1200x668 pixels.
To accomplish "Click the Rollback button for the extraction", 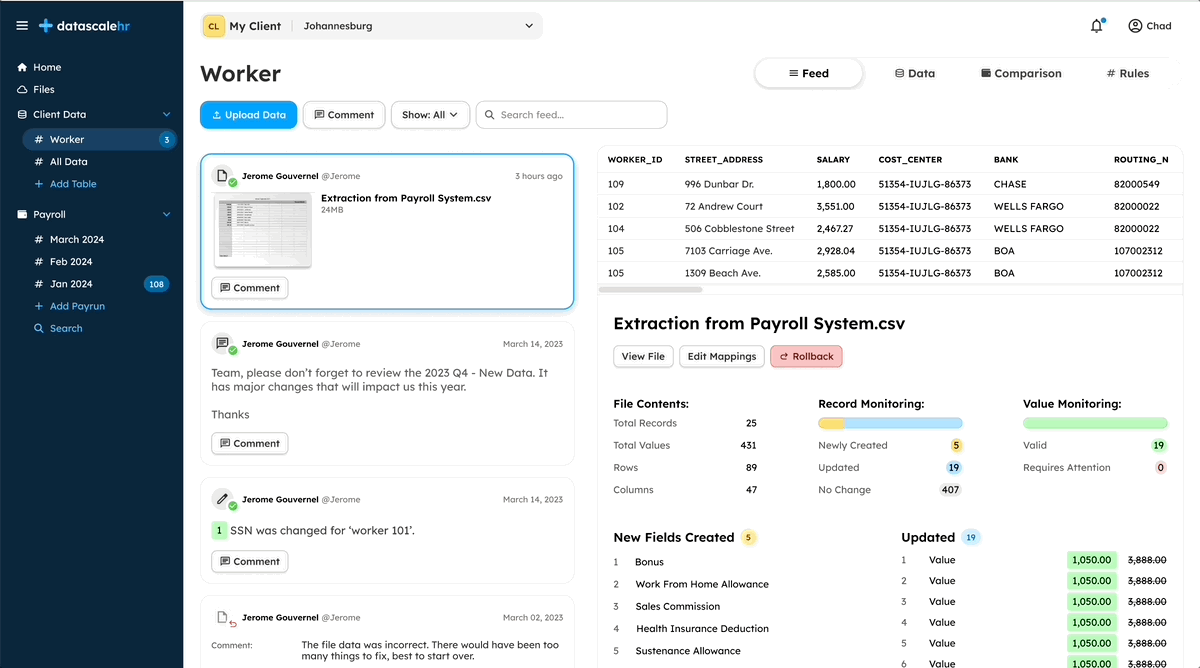I will click(x=806, y=356).
